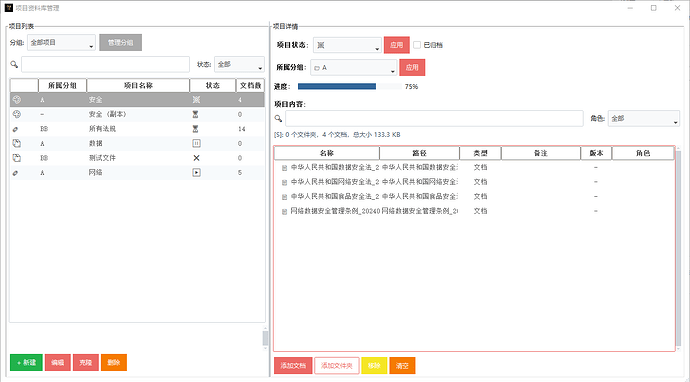This screenshot has width=690, height=382.
Task: Sort file list by 名称 column
Action: pos(327,153)
